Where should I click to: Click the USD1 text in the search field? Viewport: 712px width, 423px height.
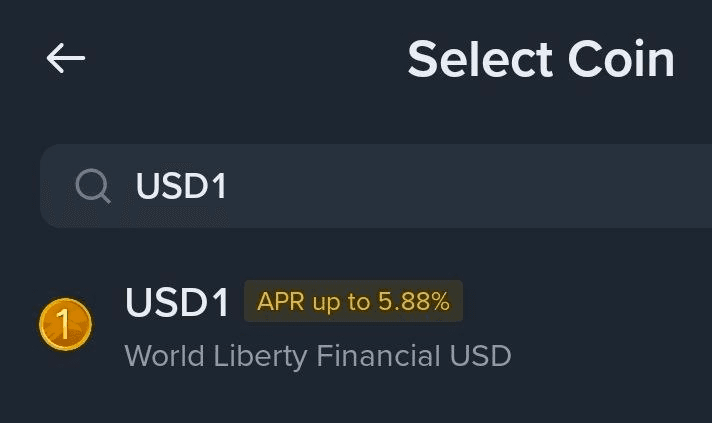point(181,186)
